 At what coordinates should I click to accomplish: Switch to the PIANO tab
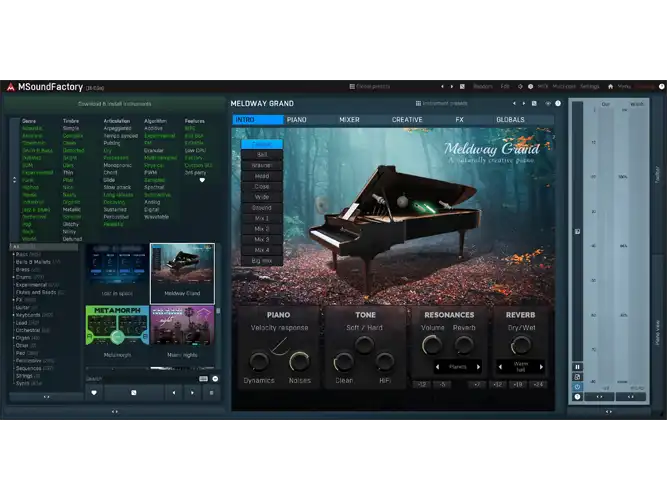coord(296,120)
